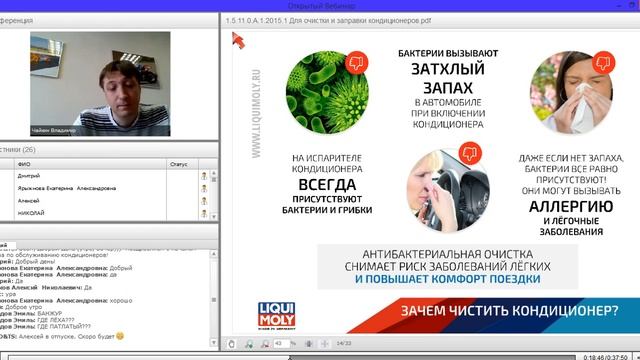Click the Liqui Moly logo on slide
640x360 pixels.
(x=277, y=316)
